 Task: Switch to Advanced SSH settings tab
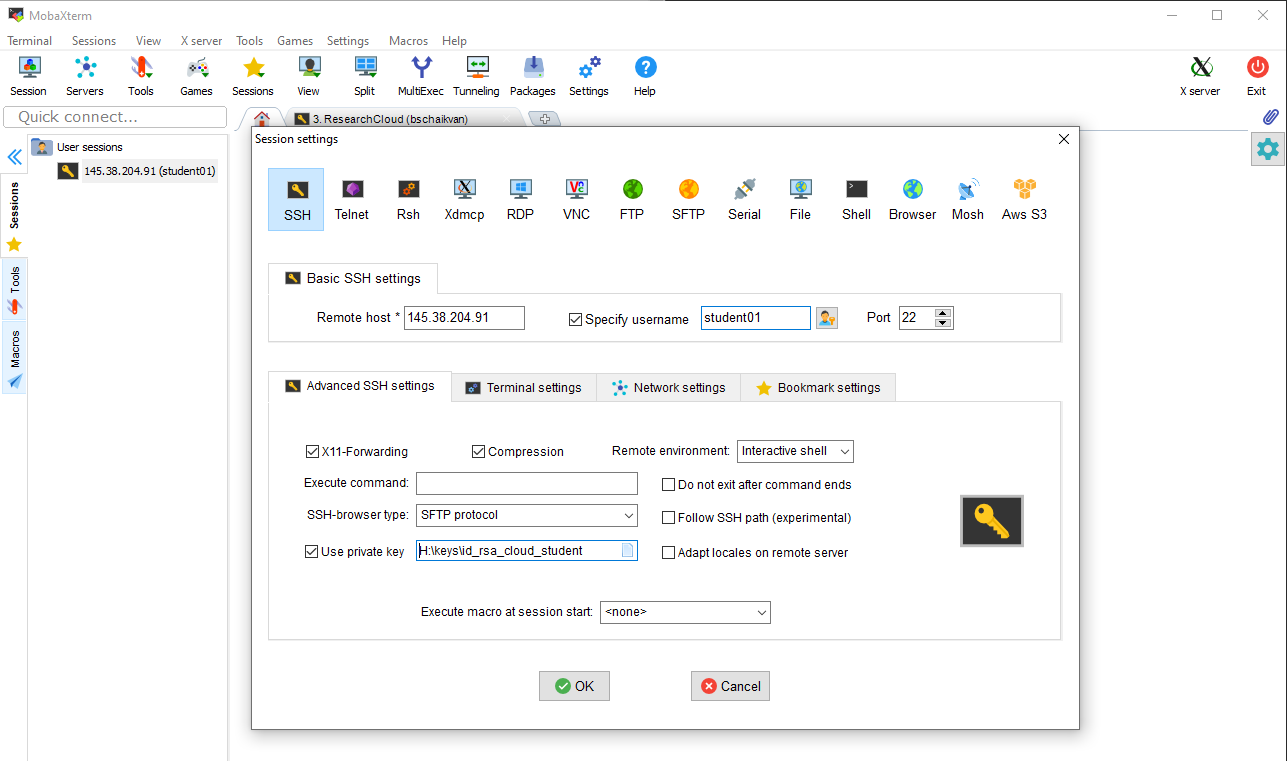tap(360, 386)
